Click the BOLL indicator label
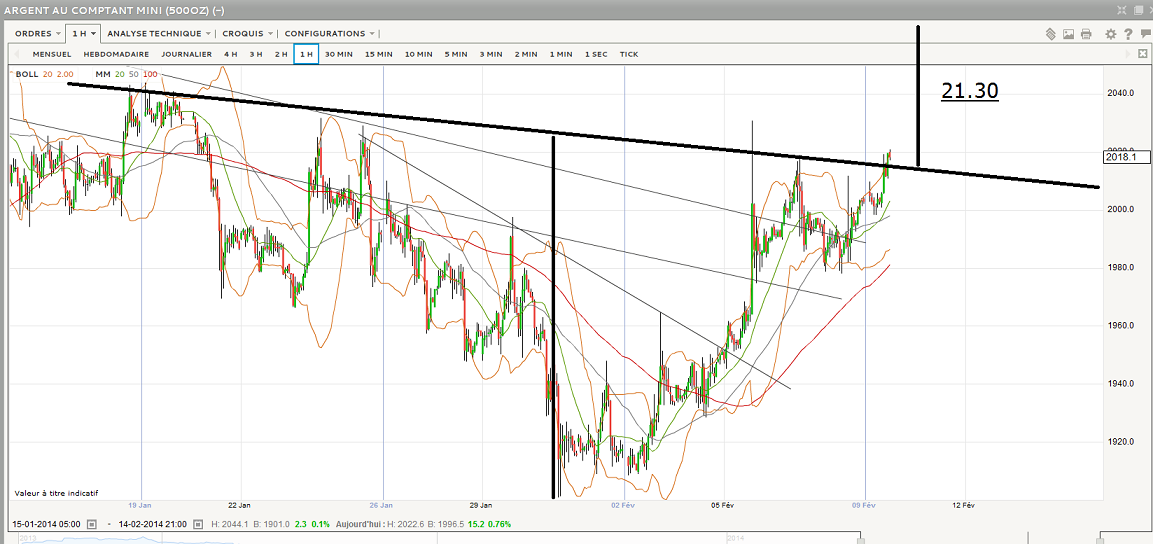This screenshot has width=1153, height=544. [x=26, y=74]
